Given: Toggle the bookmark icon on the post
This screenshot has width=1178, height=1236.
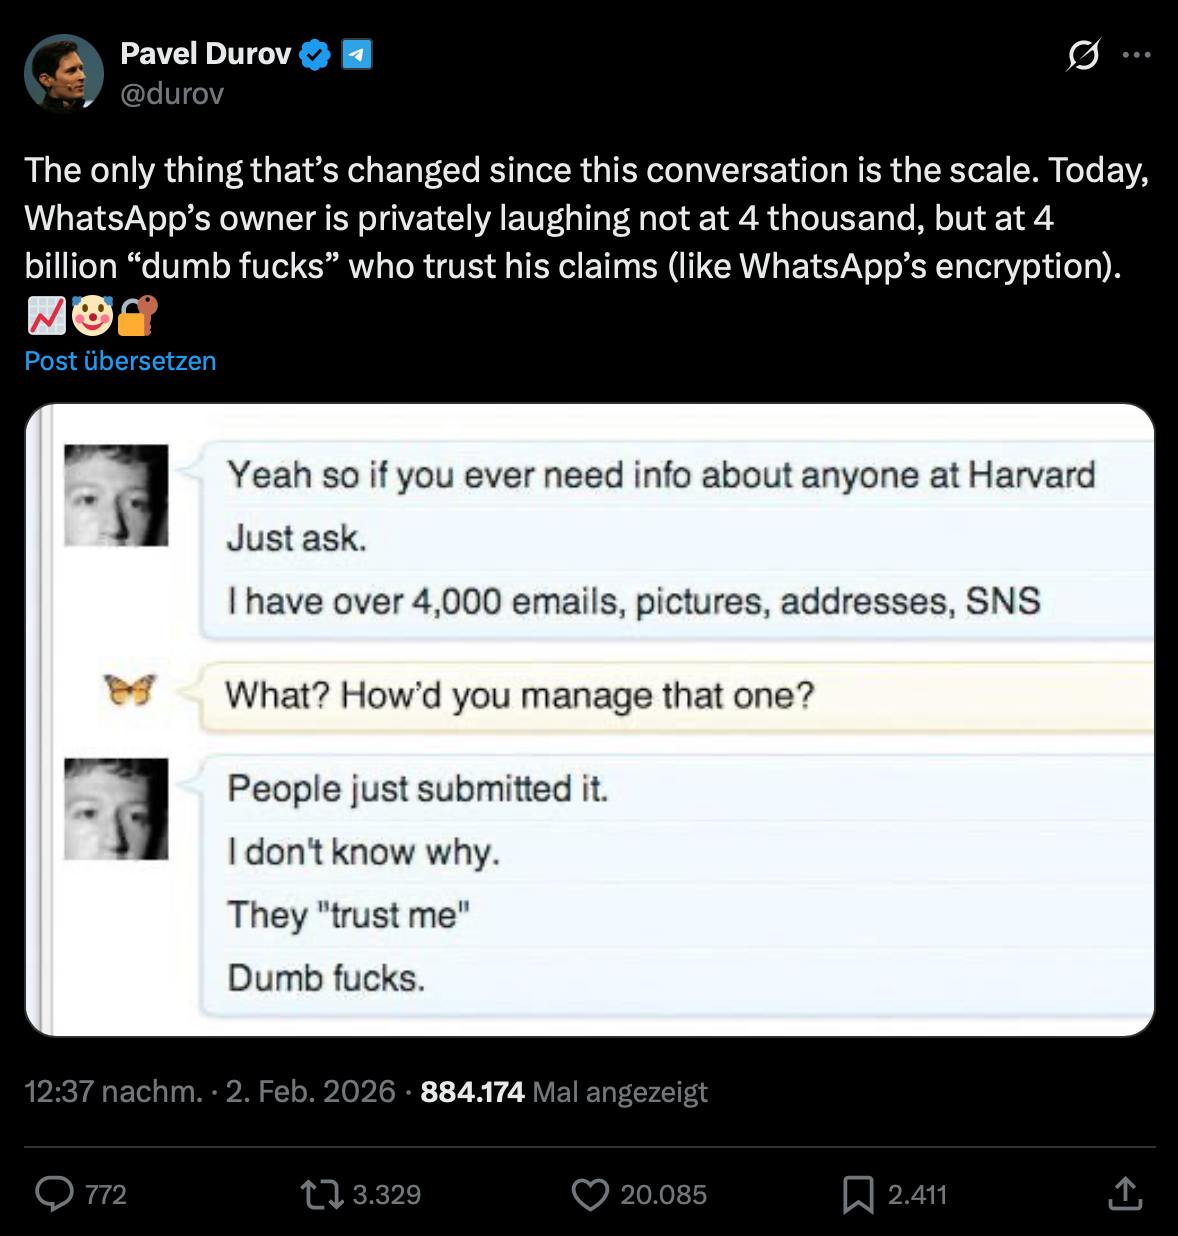Looking at the screenshot, I should point(857,1194).
